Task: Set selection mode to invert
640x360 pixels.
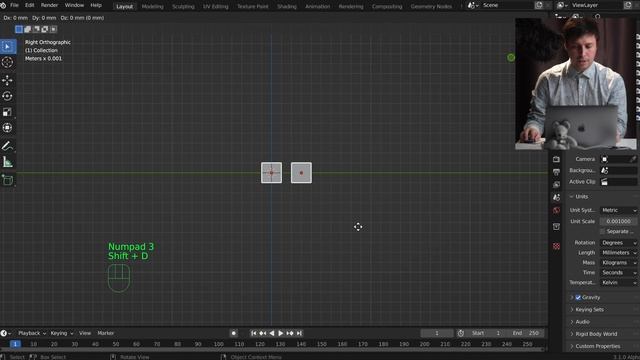Action: [45, 29]
